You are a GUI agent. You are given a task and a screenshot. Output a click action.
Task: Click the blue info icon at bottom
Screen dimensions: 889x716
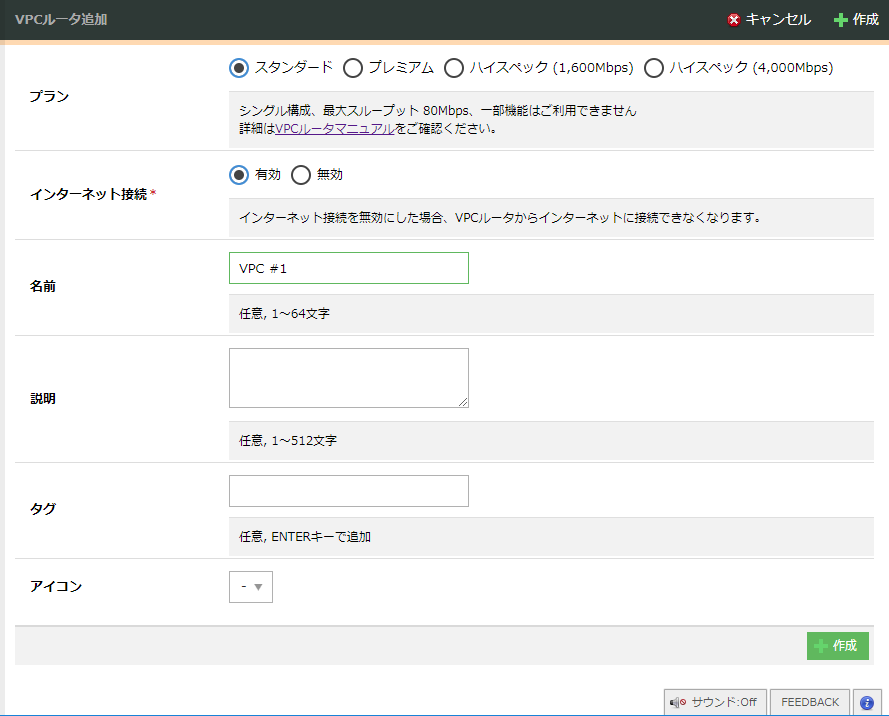tap(867, 702)
